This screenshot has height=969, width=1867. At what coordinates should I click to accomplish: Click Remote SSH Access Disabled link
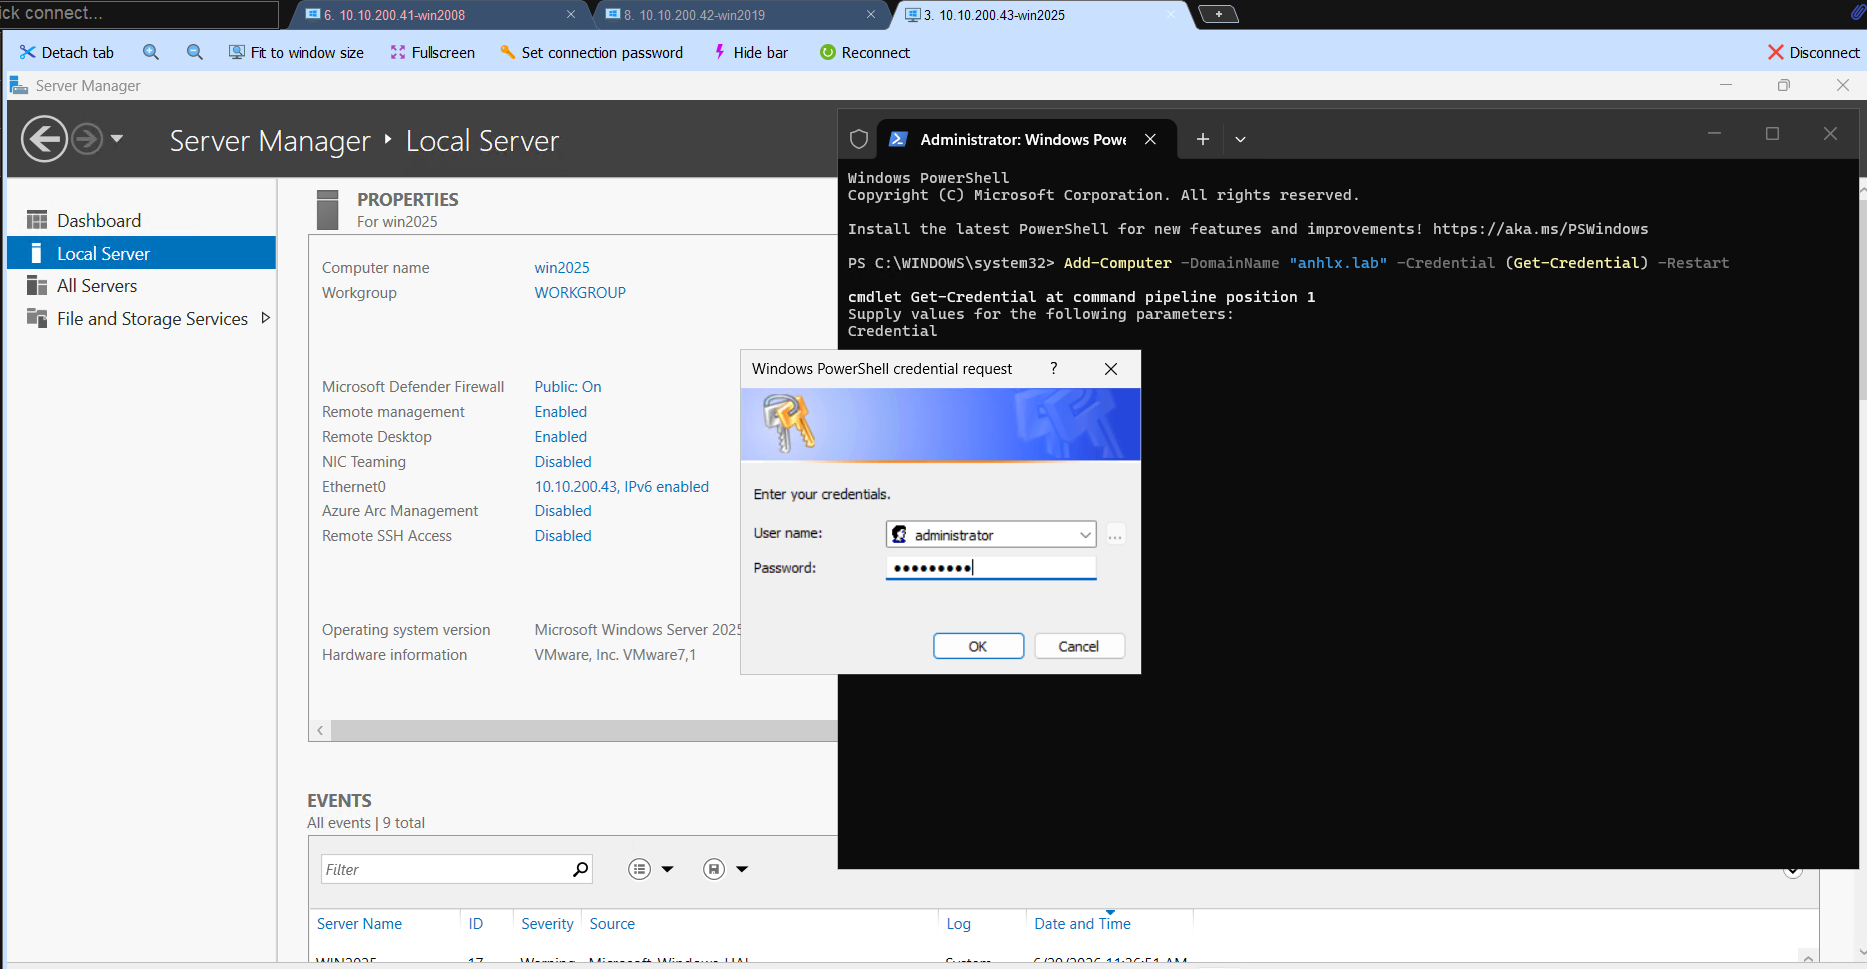[563, 536]
